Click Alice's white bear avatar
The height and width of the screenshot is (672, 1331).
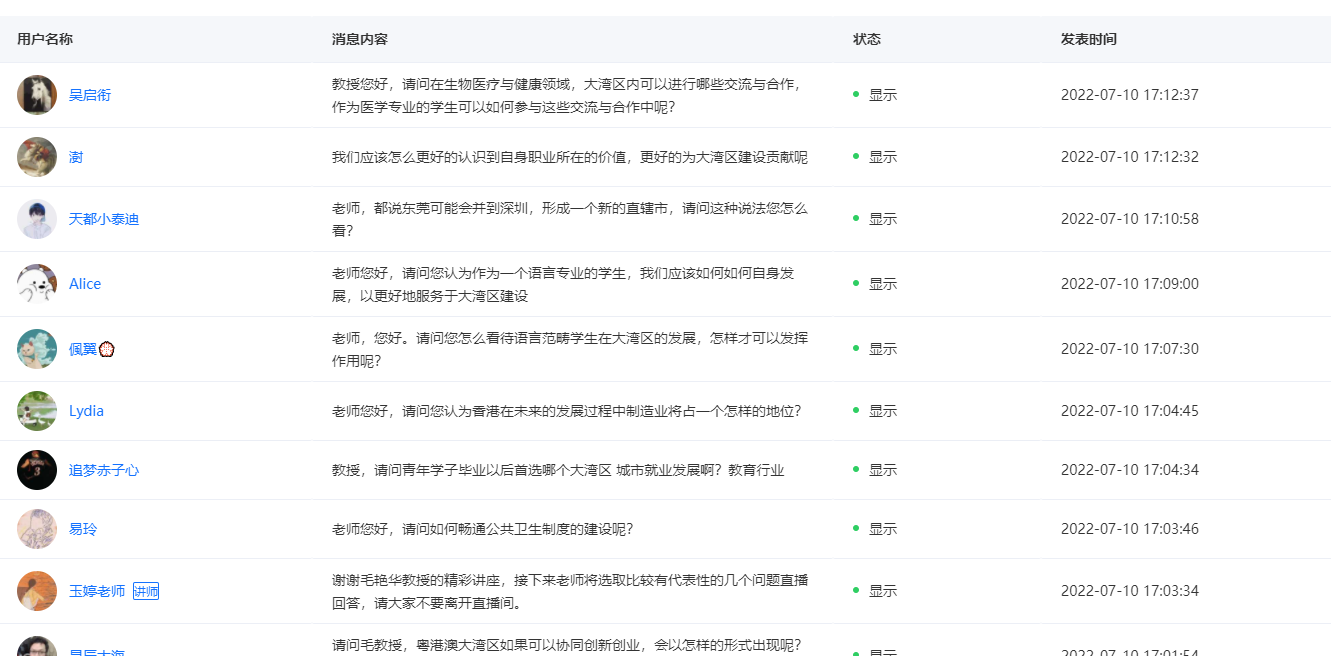click(x=37, y=284)
